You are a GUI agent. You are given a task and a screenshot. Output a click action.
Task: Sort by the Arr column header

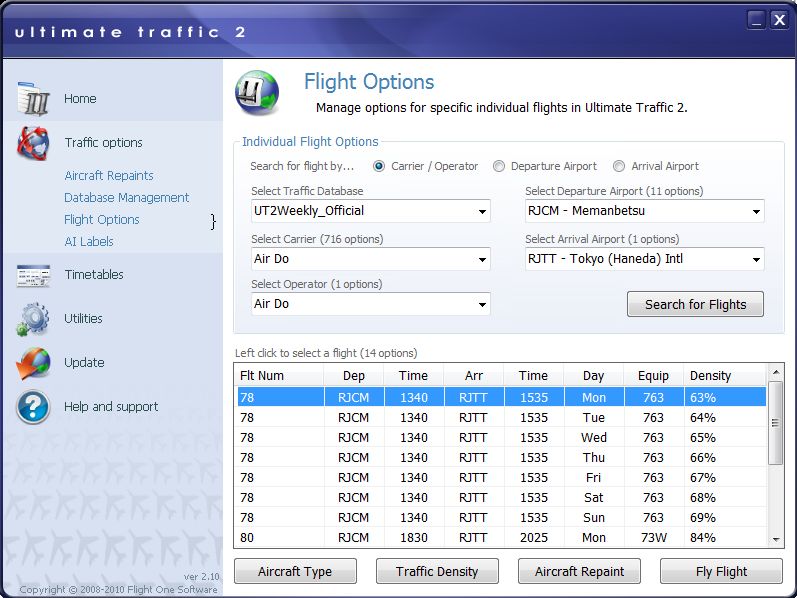474,376
